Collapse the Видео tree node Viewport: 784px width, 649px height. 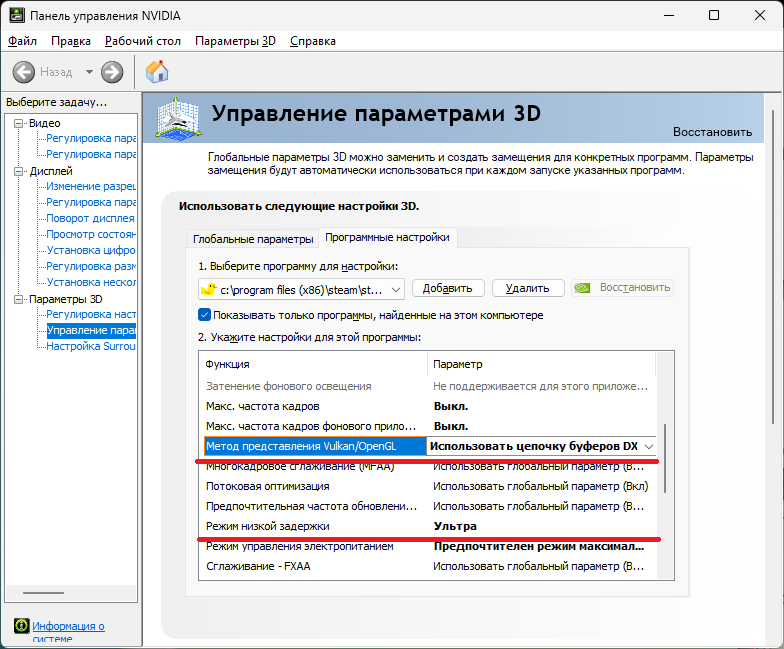pyautogui.click(x=18, y=123)
